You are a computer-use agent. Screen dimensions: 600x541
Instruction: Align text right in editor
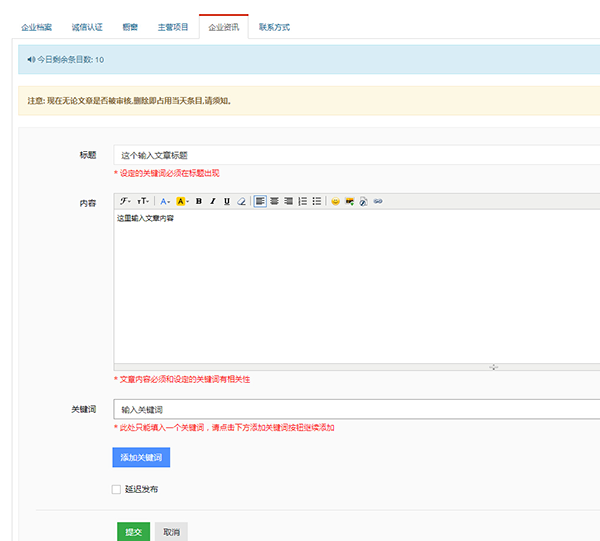click(x=289, y=201)
